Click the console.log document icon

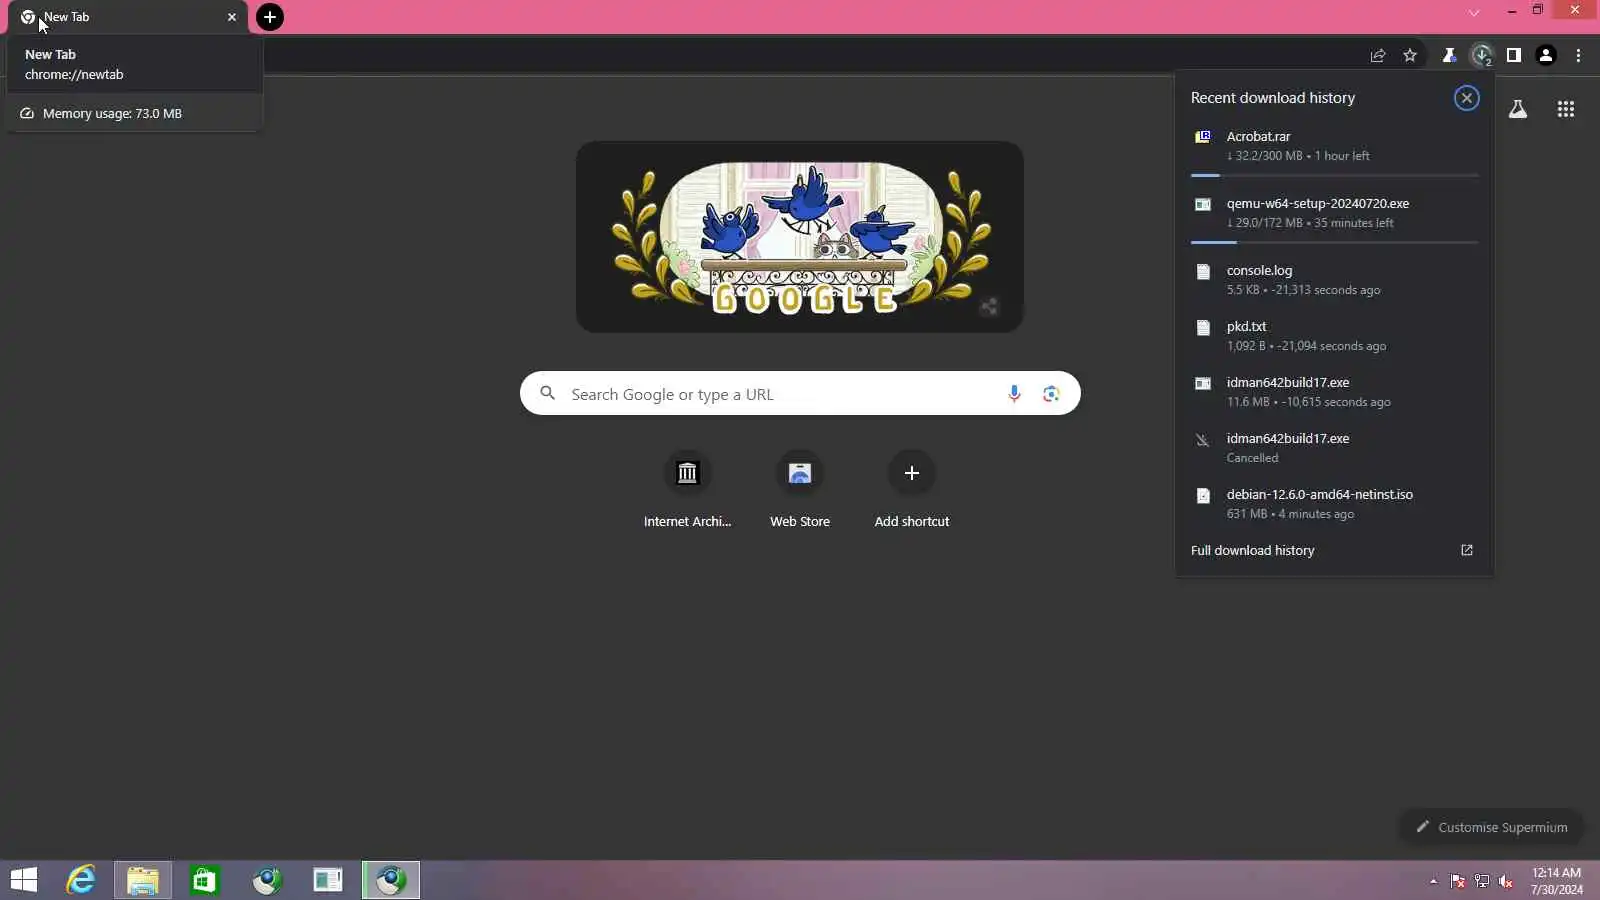tap(1203, 271)
